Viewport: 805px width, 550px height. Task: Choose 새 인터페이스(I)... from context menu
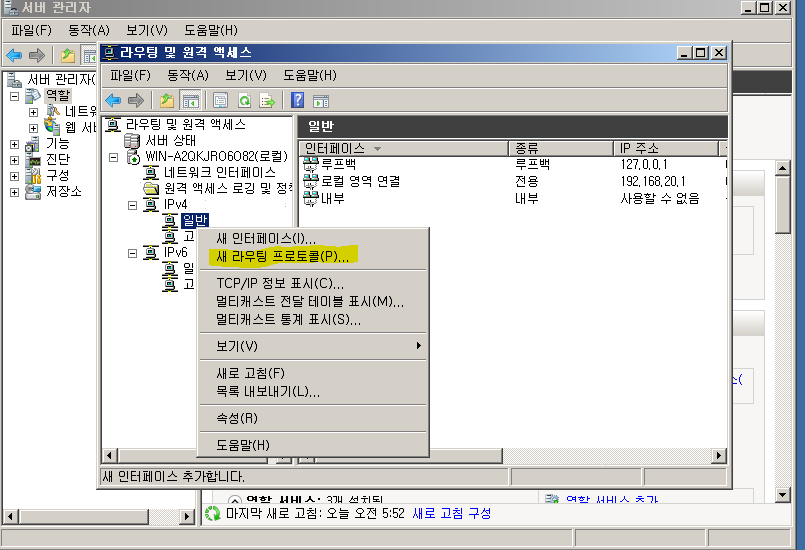(x=313, y=239)
